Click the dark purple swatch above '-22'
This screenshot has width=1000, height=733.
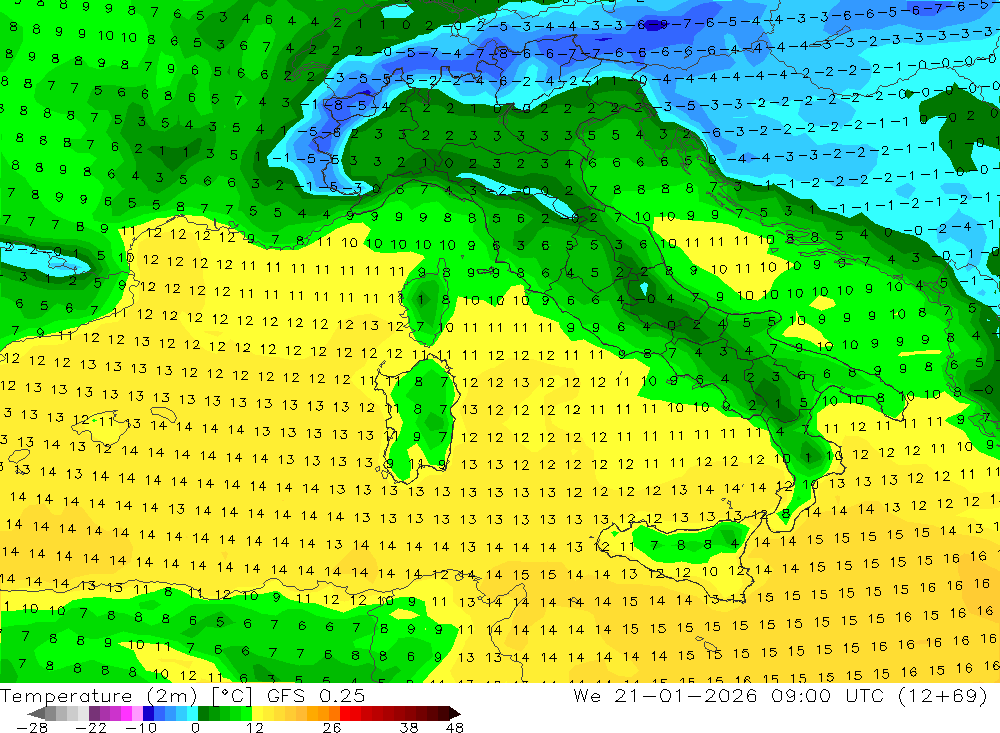pyautogui.click(x=94, y=713)
